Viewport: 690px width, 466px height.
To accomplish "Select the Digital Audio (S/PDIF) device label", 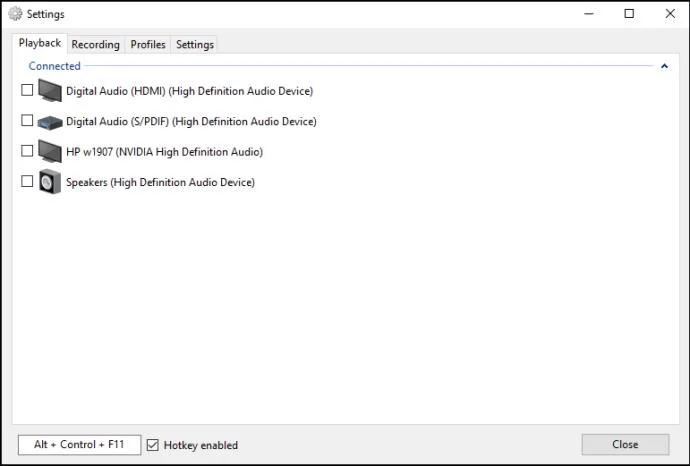I will point(191,121).
